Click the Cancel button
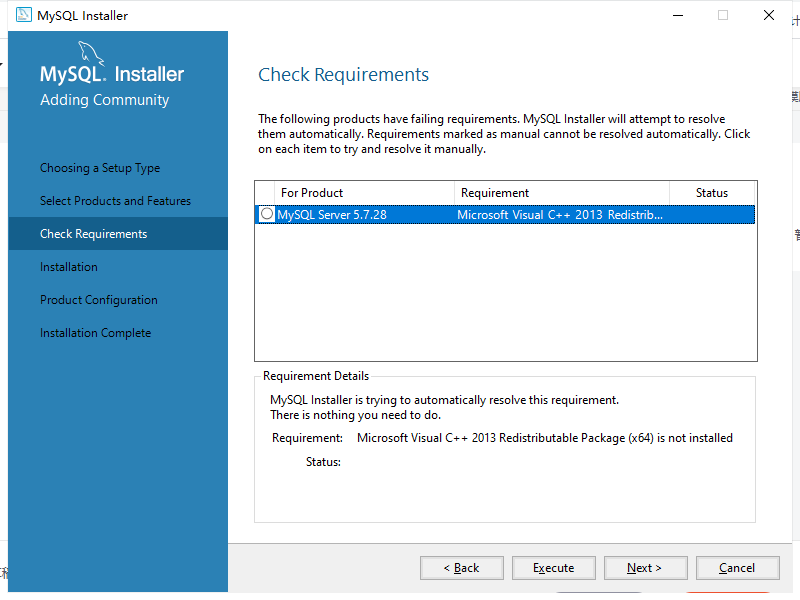The image size is (800, 600). (737, 567)
